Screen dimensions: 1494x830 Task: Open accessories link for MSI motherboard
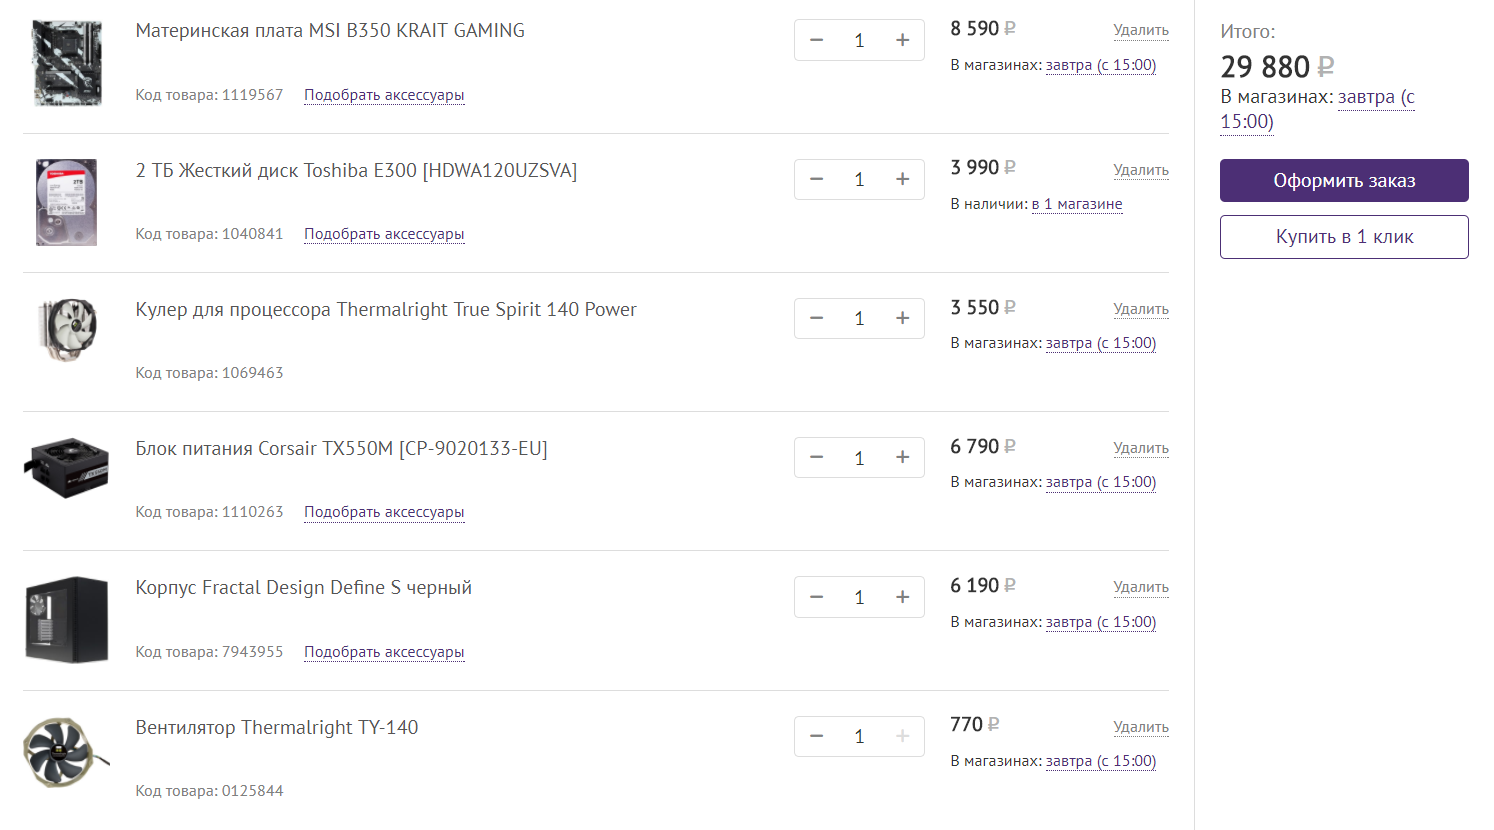pyautogui.click(x=384, y=95)
